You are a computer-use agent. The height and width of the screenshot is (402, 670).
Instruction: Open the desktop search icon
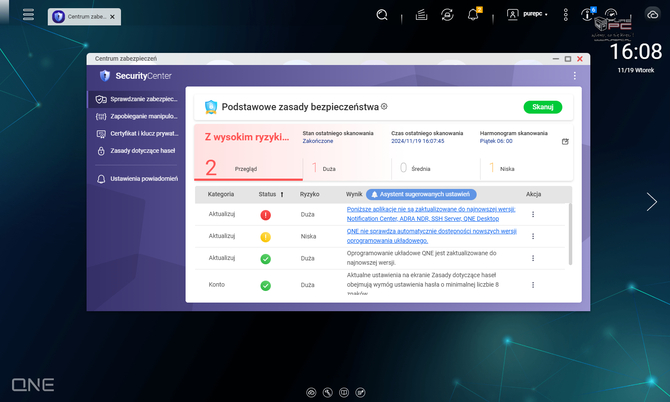(x=382, y=15)
